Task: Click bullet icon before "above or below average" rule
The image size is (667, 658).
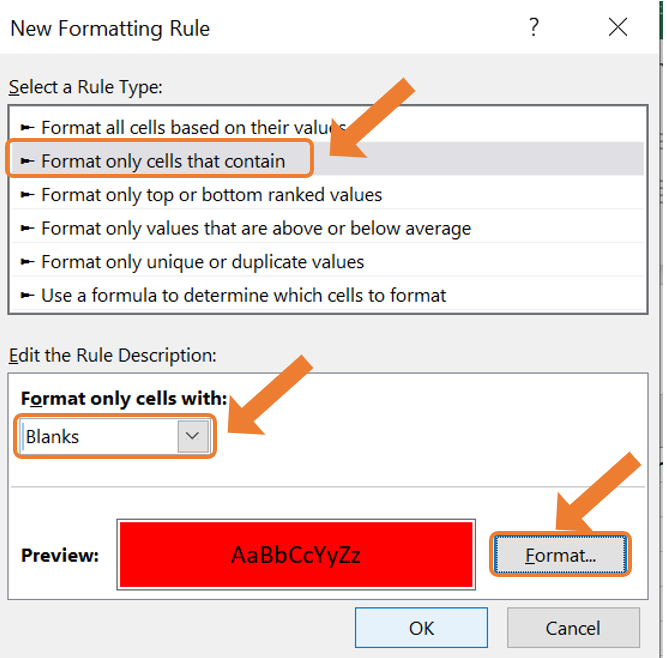Action: (x=27, y=228)
